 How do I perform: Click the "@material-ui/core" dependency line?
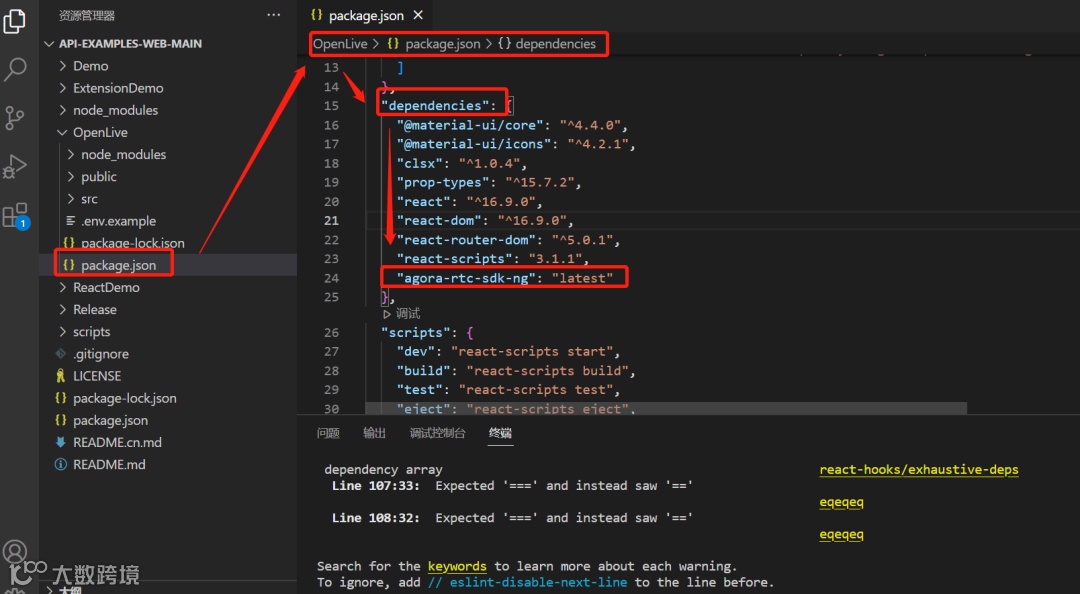tap(512, 125)
